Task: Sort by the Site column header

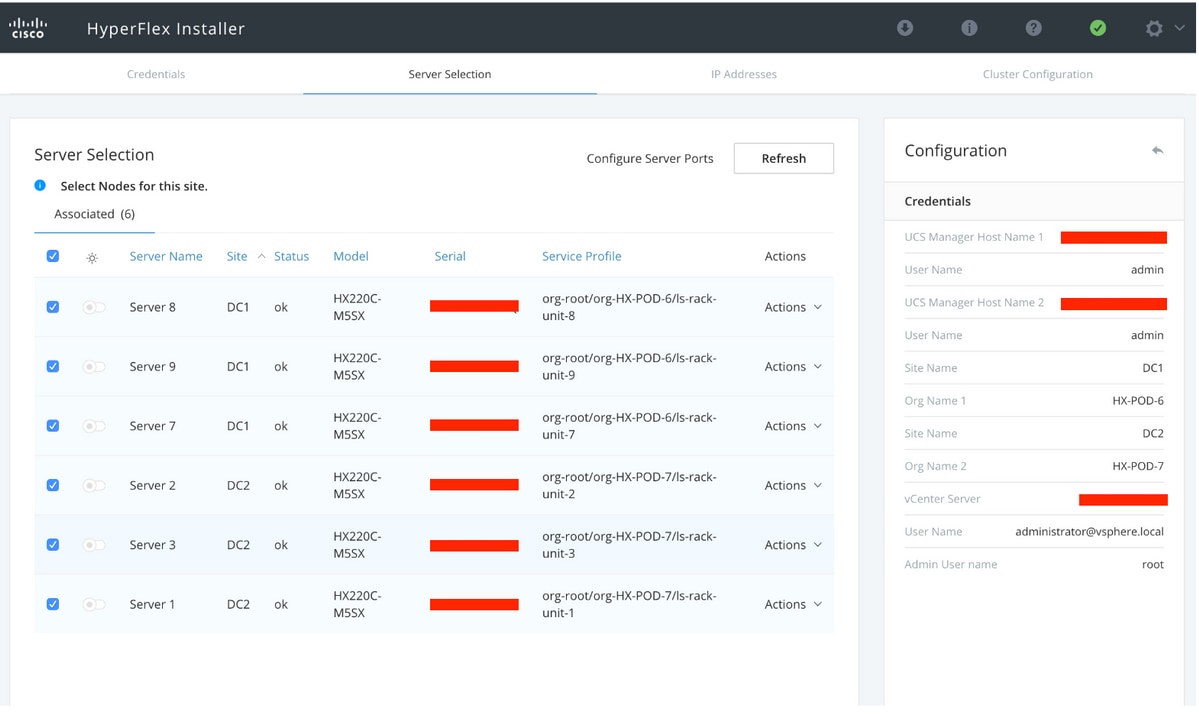Action: click(237, 256)
